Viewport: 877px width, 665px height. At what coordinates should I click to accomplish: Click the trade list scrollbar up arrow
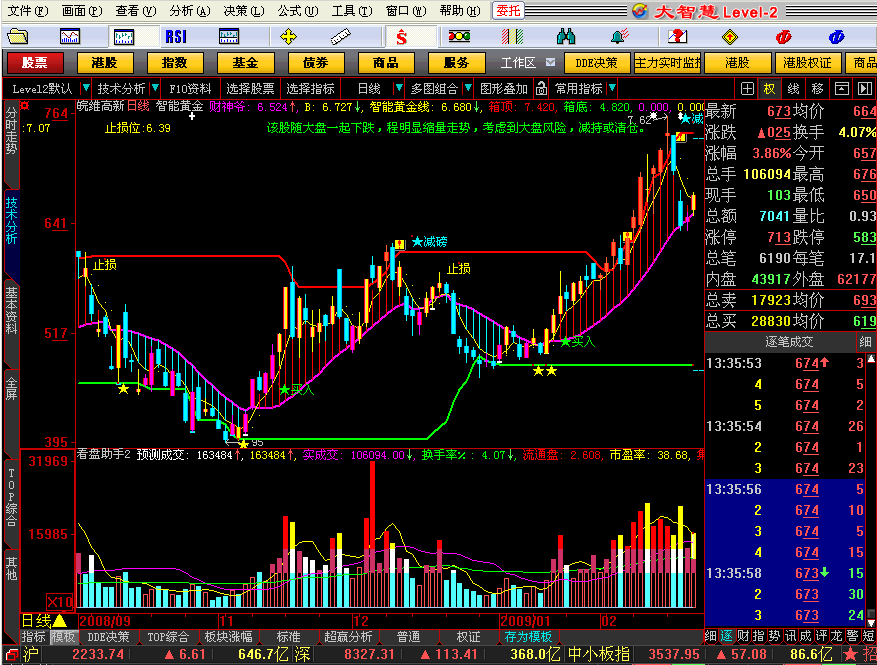871,358
